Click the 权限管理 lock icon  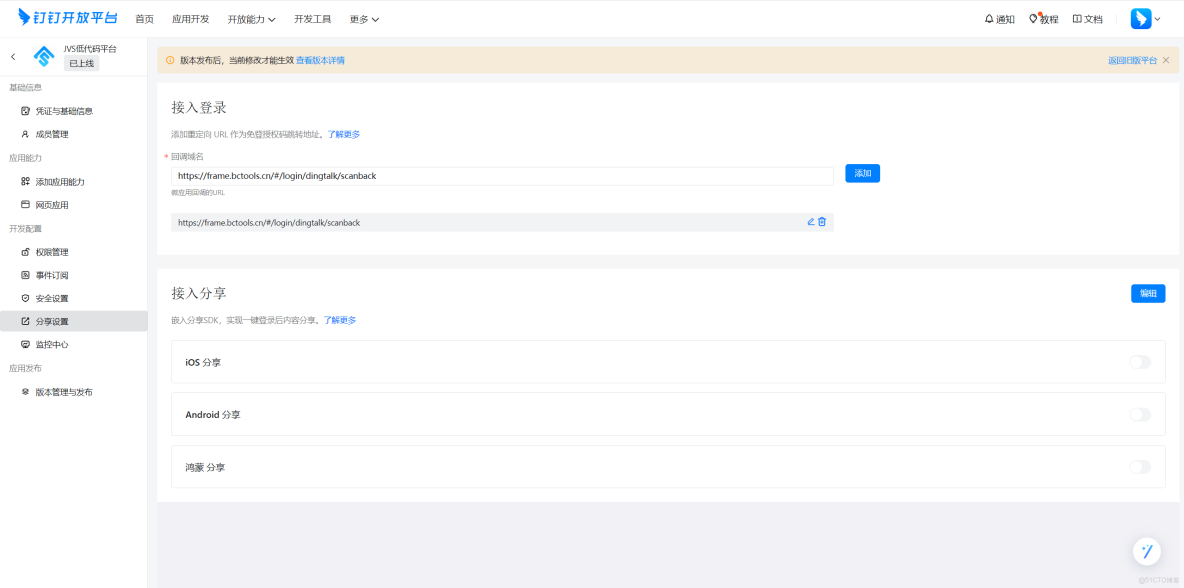click(x=25, y=252)
